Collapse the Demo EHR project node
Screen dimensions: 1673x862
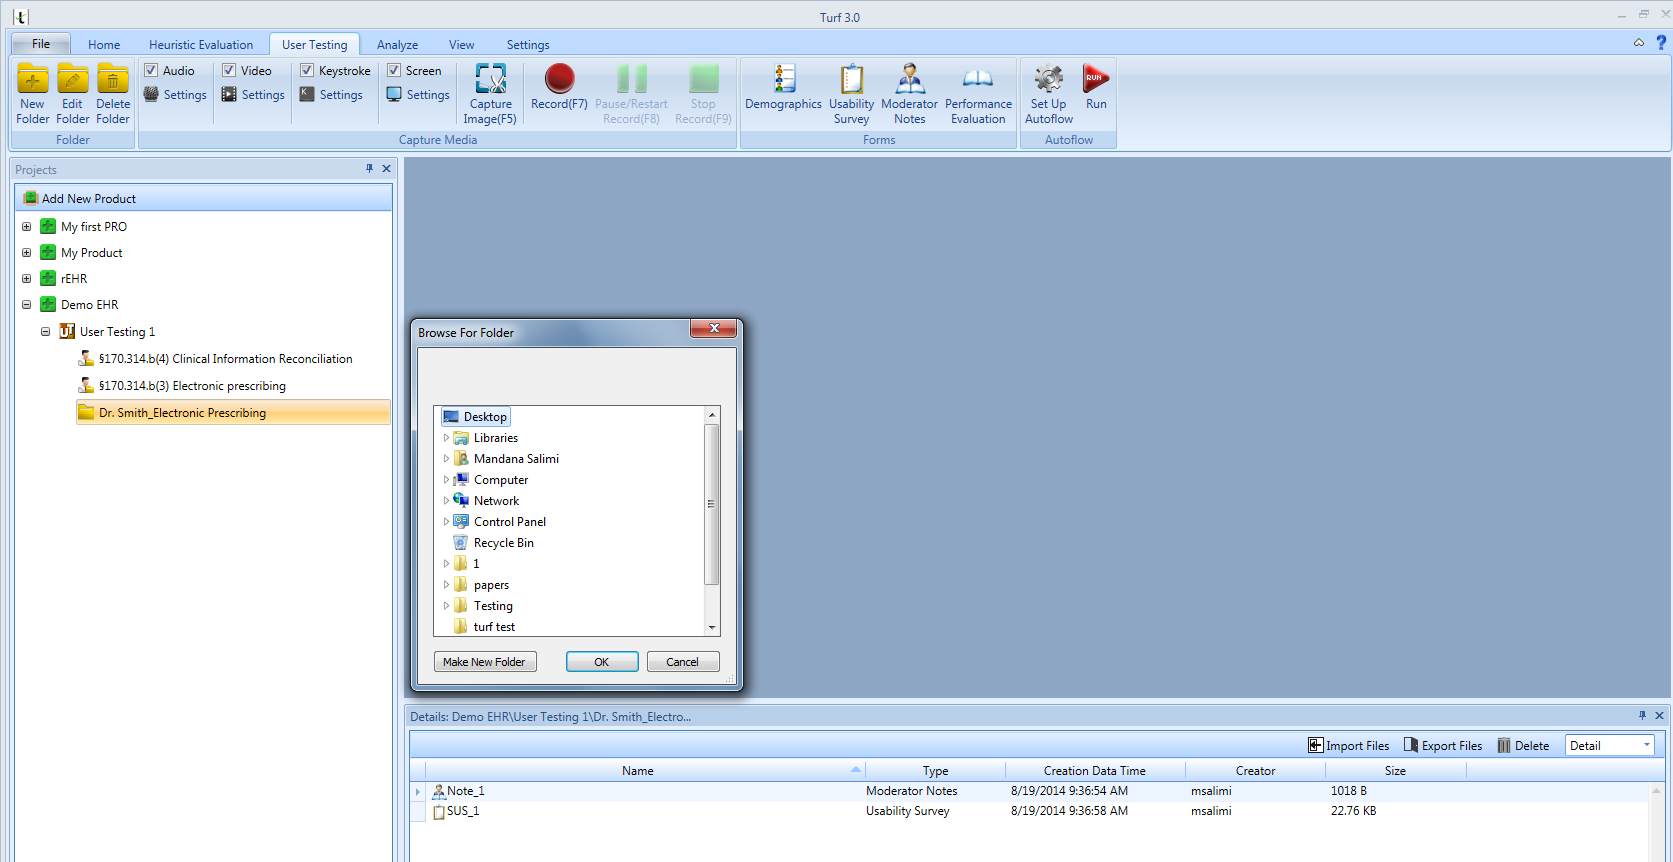(27, 305)
